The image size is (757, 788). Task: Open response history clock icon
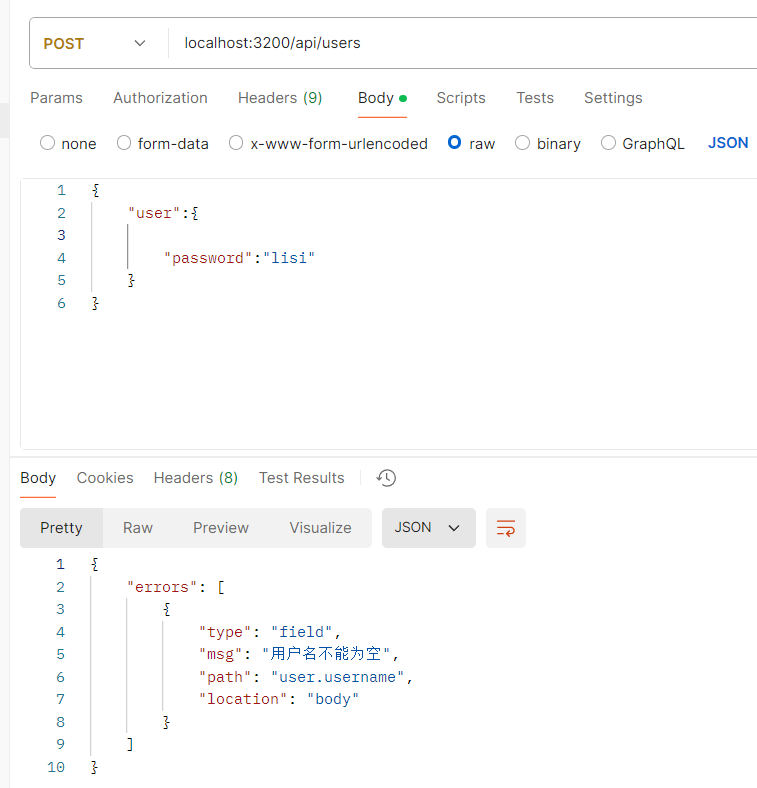tap(387, 478)
